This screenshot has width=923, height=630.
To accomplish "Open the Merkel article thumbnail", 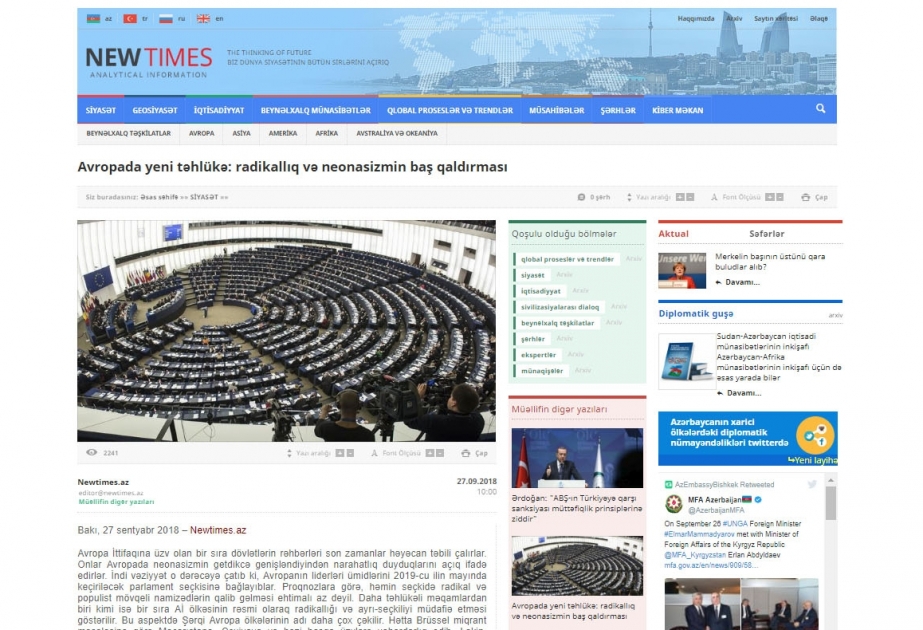I will point(682,270).
